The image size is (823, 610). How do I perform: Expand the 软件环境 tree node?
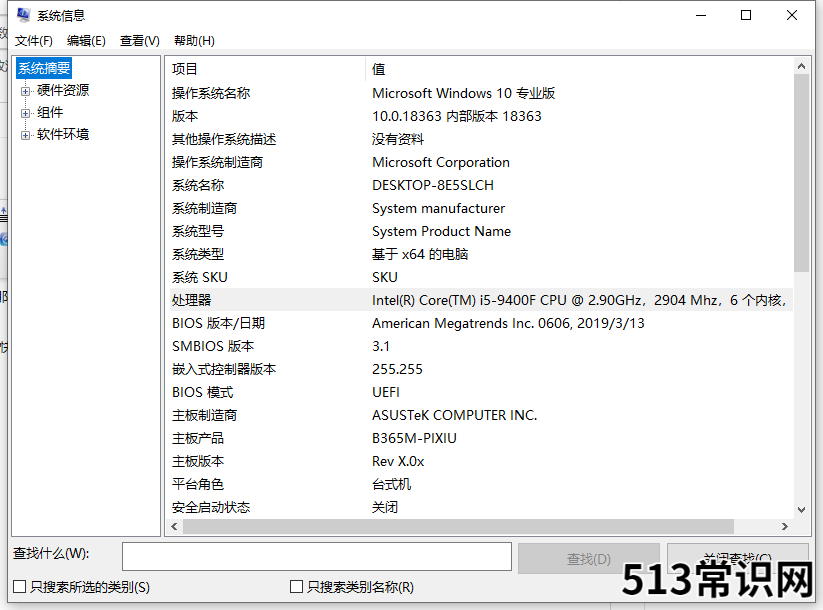click(x=25, y=135)
